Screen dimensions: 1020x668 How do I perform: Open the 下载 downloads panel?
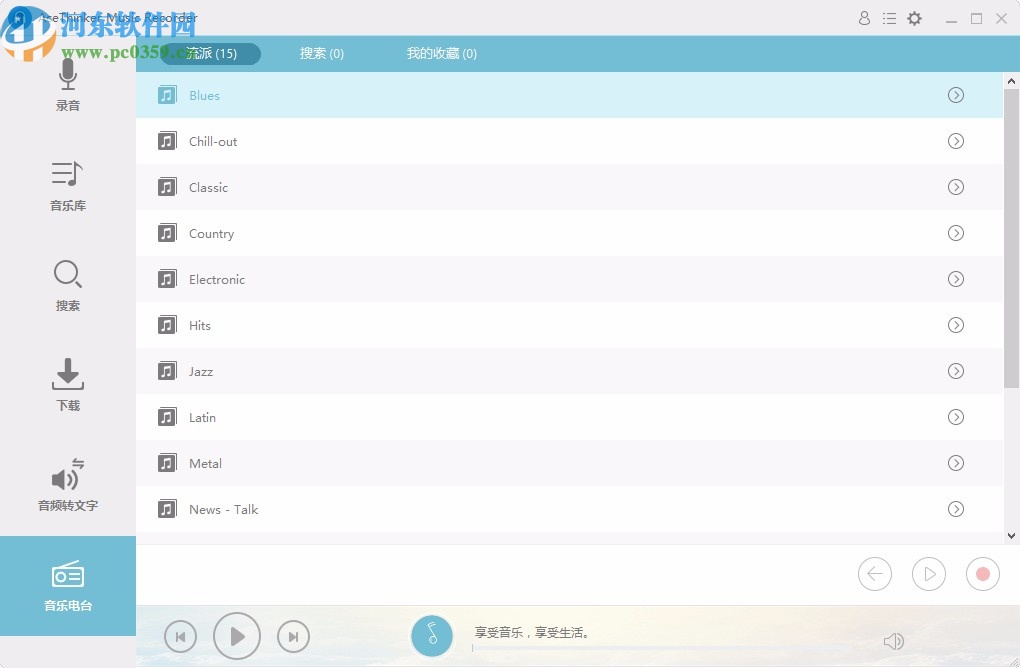[67, 385]
